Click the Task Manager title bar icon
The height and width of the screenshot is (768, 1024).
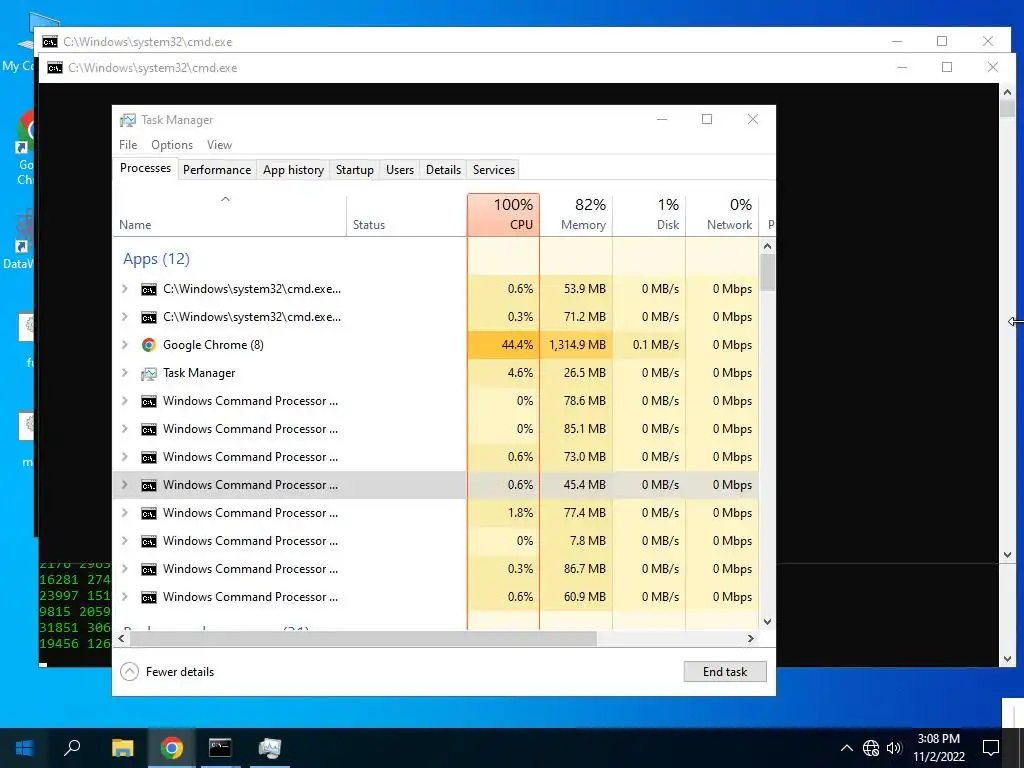point(128,120)
